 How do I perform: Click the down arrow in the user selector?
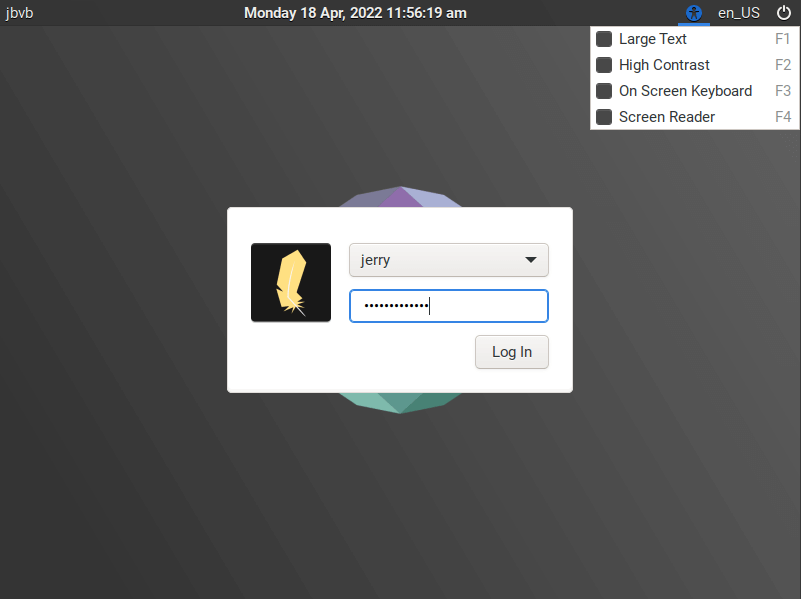[x=531, y=260]
